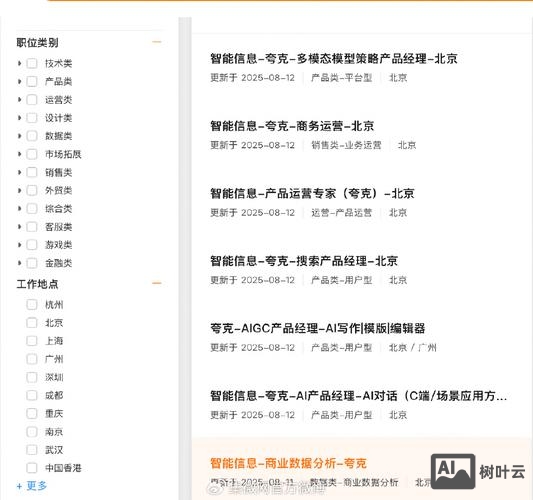Expand the 客服类 tree arrow
533x500 pixels.
point(19,227)
